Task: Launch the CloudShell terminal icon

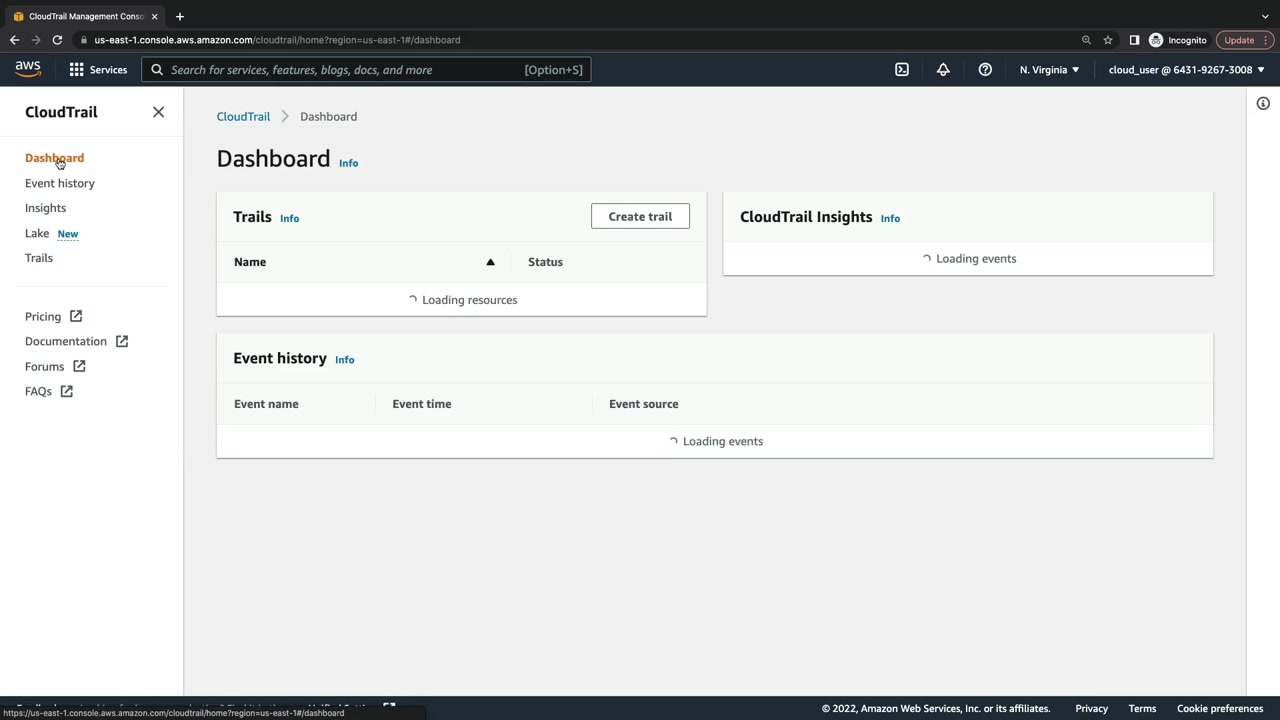Action: (902, 70)
